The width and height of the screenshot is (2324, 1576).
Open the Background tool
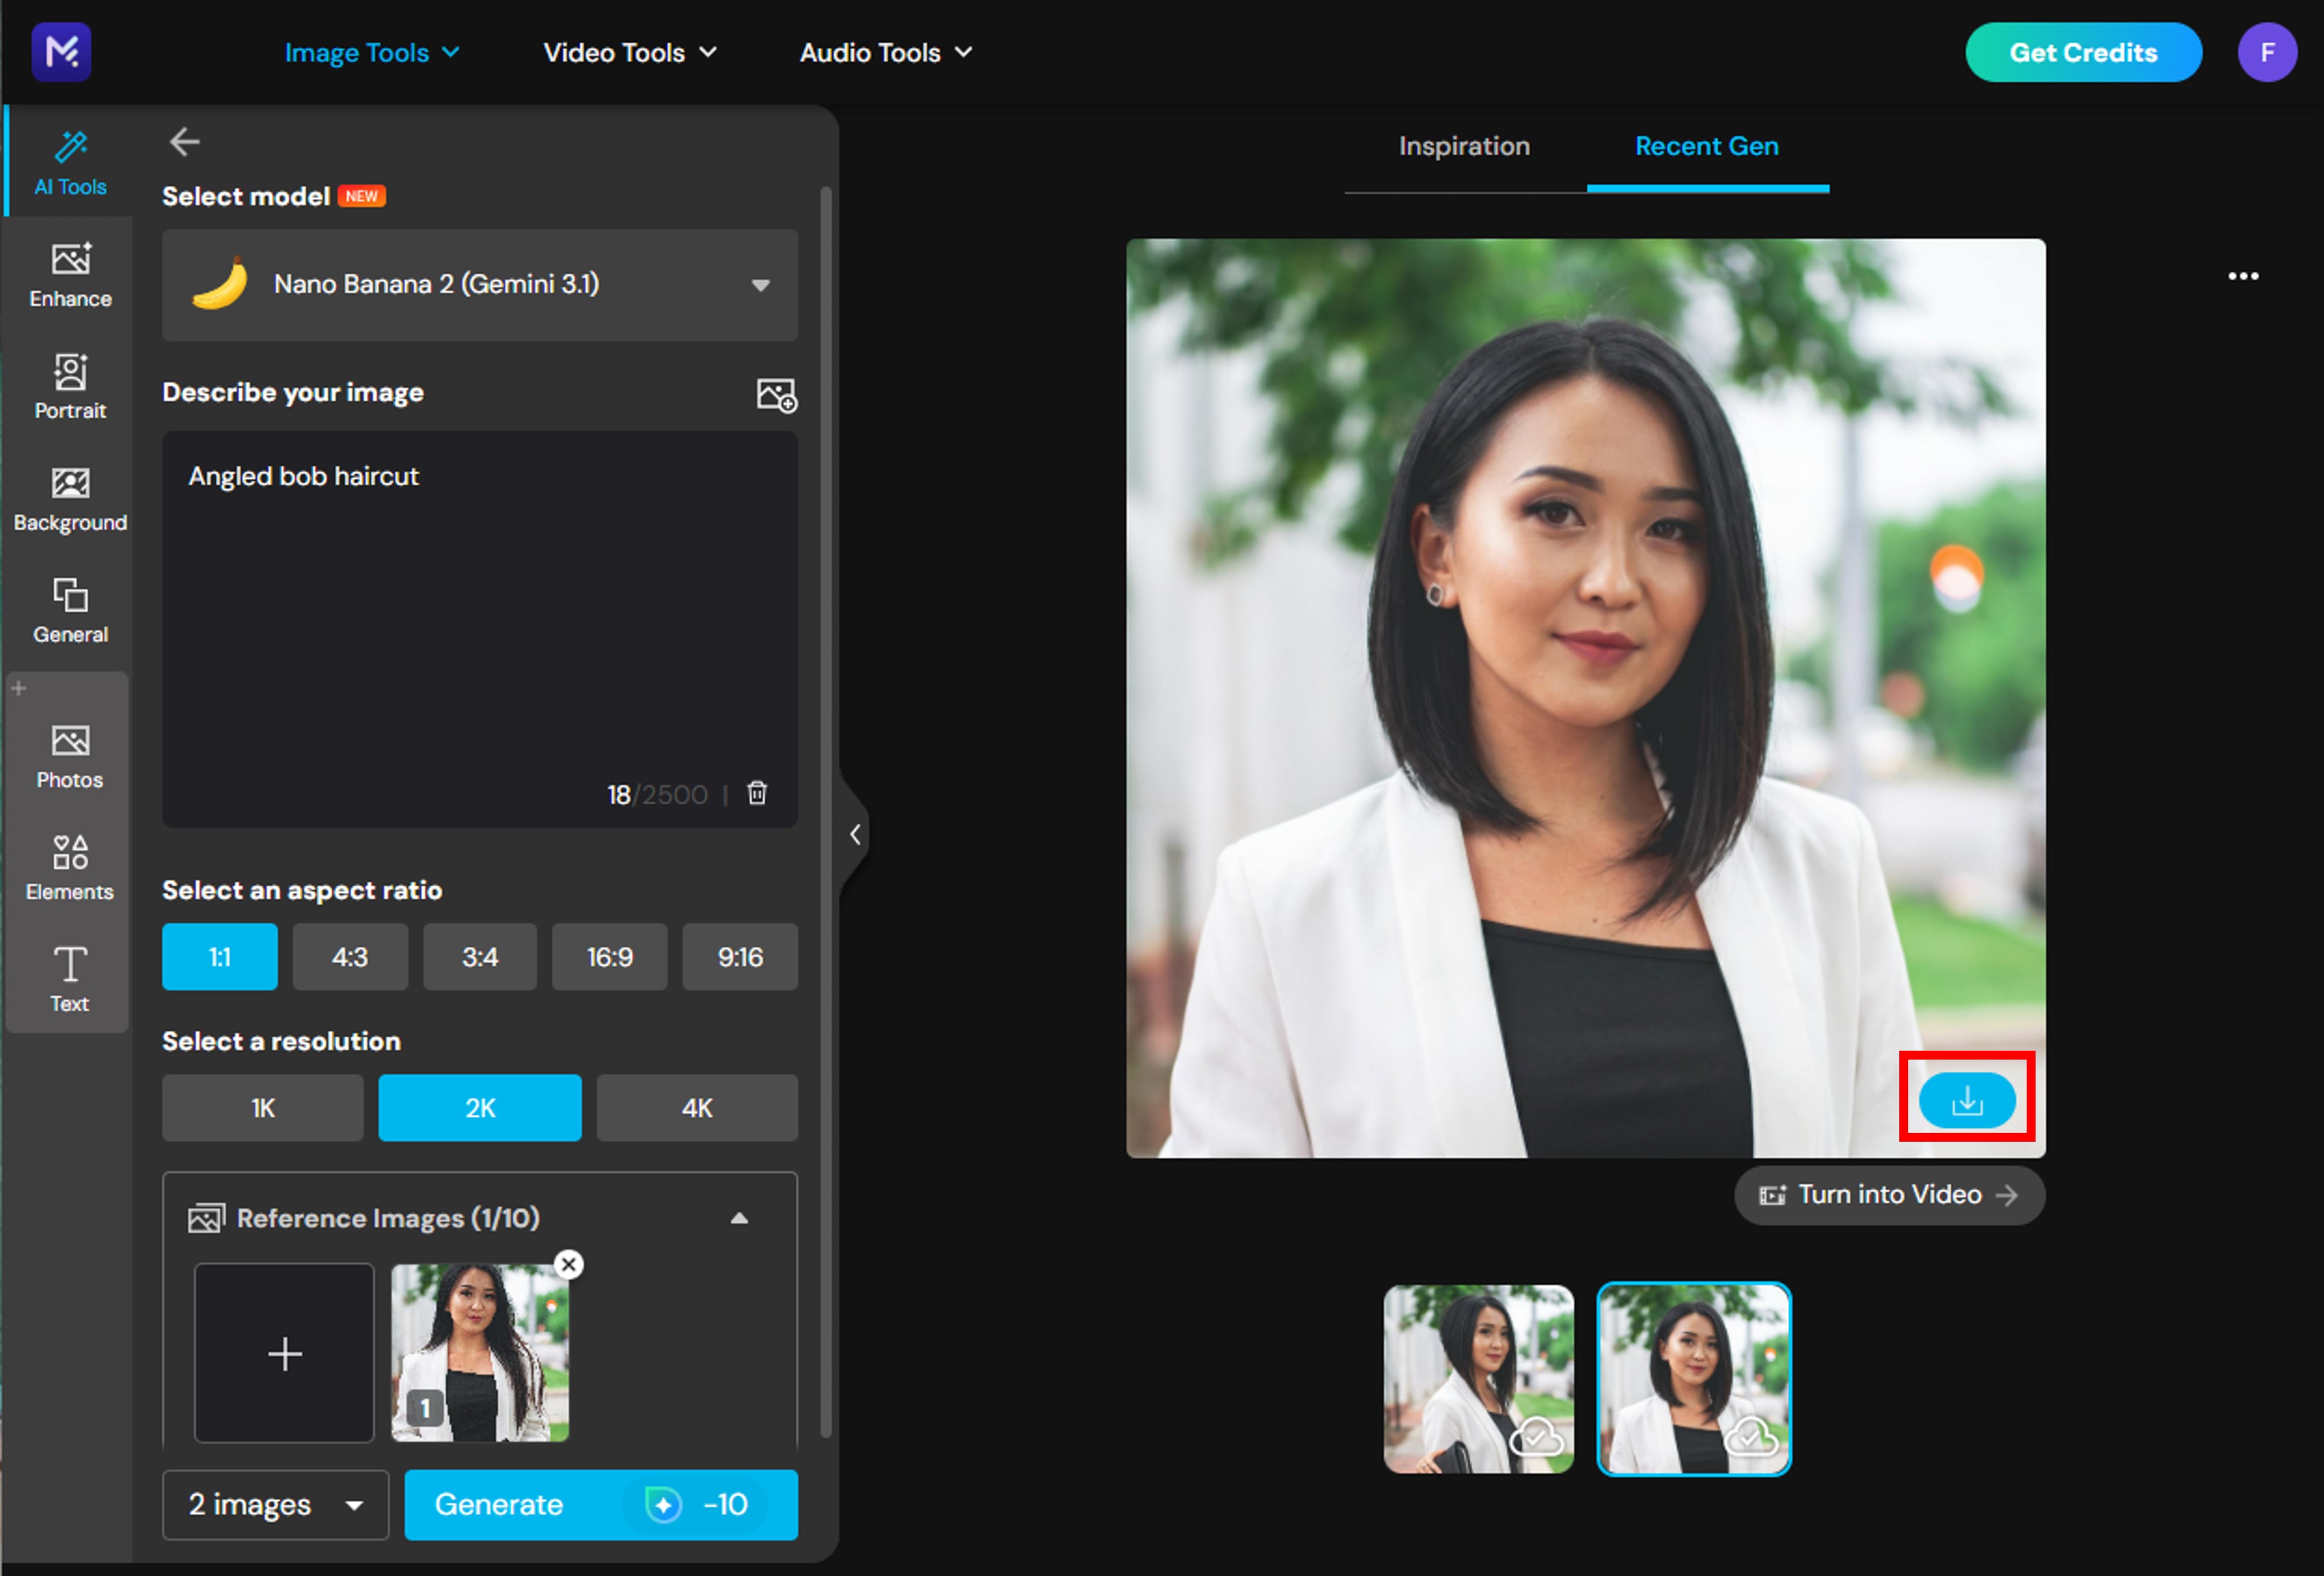click(x=70, y=499)
